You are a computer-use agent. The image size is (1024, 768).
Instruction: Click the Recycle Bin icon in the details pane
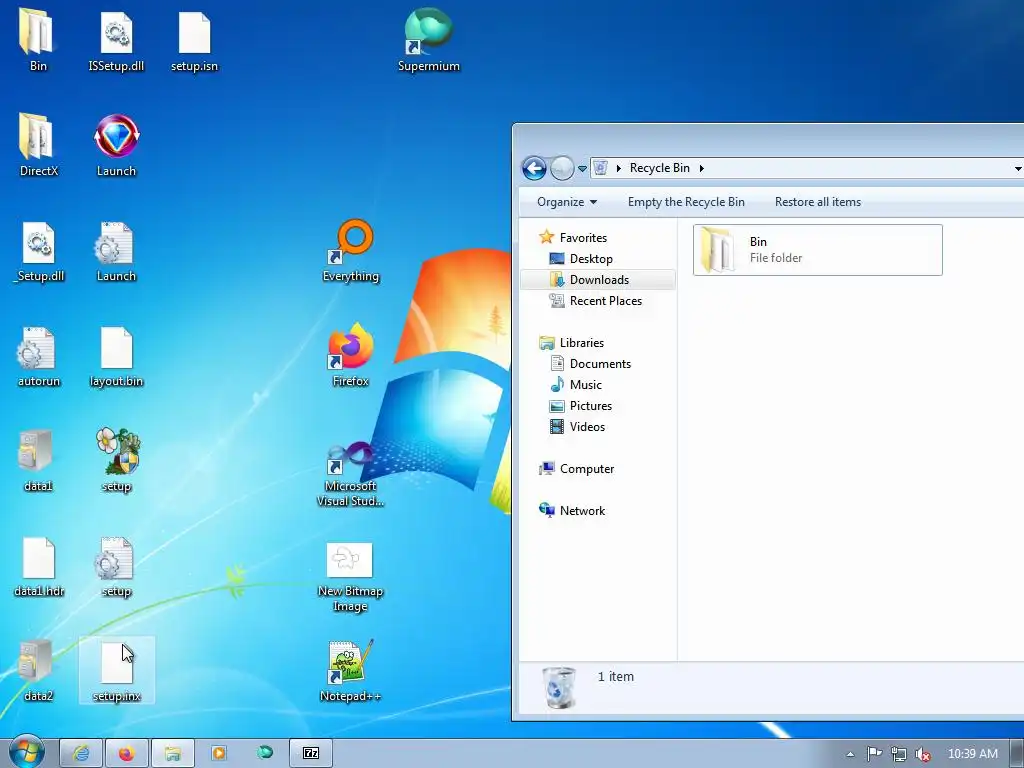[560, 688]
